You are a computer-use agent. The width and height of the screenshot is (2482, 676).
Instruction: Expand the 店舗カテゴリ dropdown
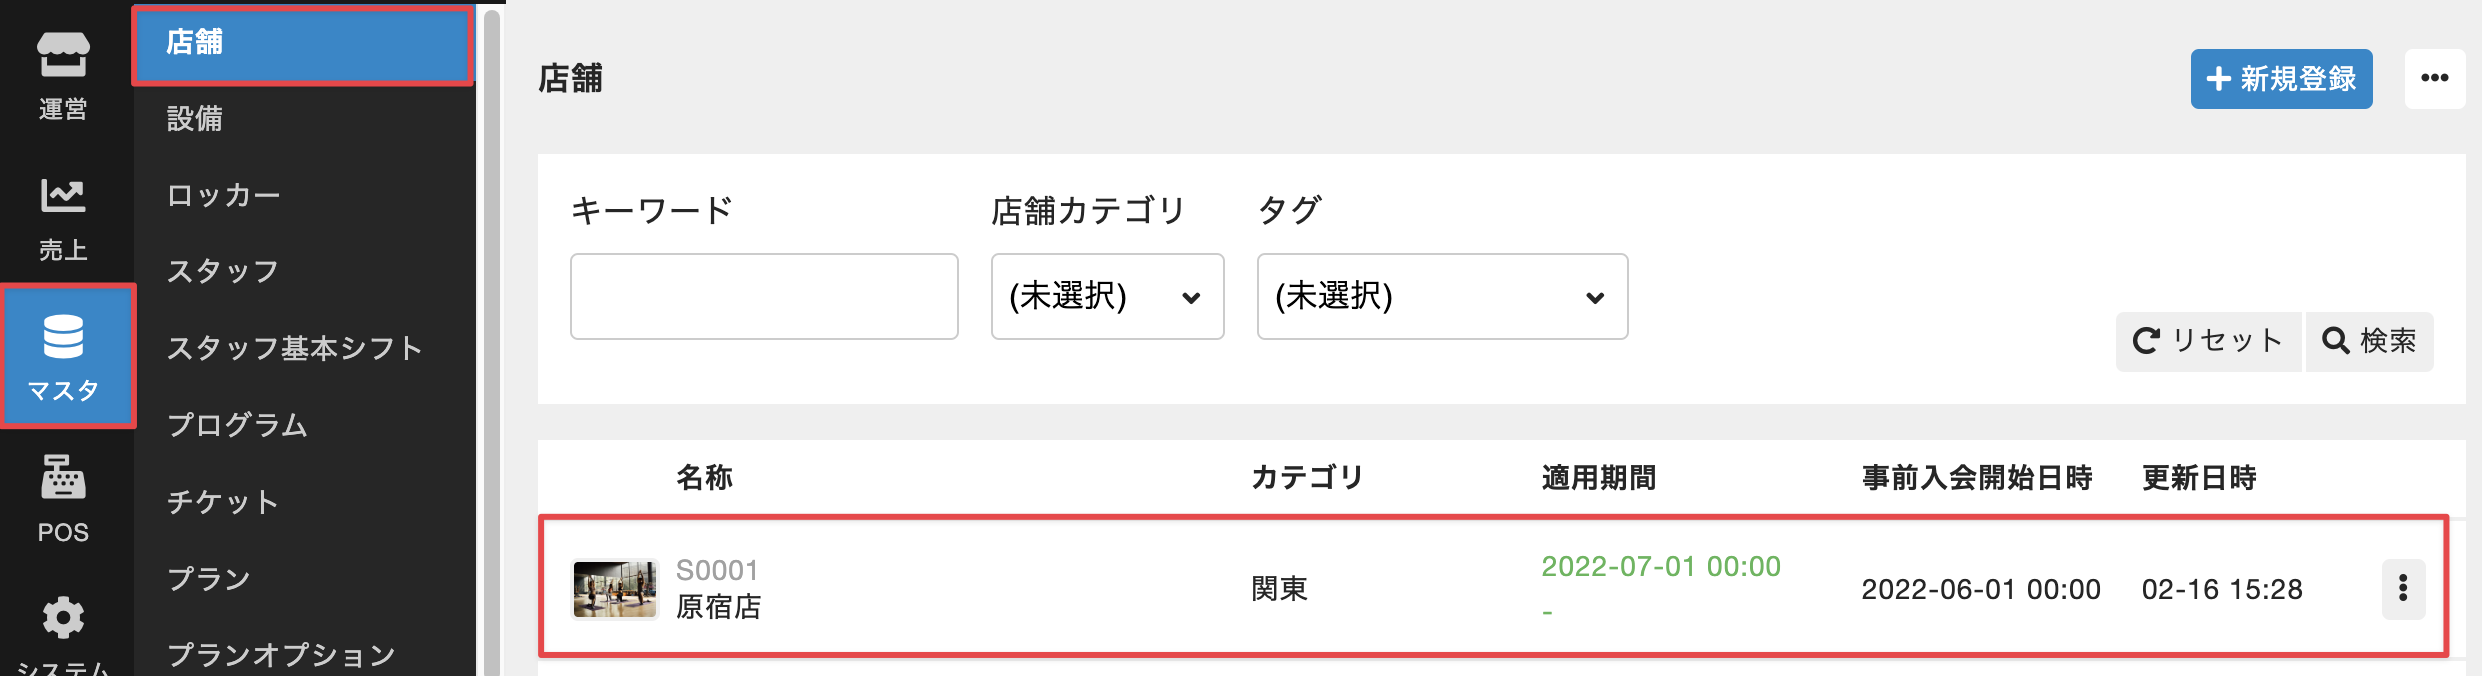[x=1107, y=296]
